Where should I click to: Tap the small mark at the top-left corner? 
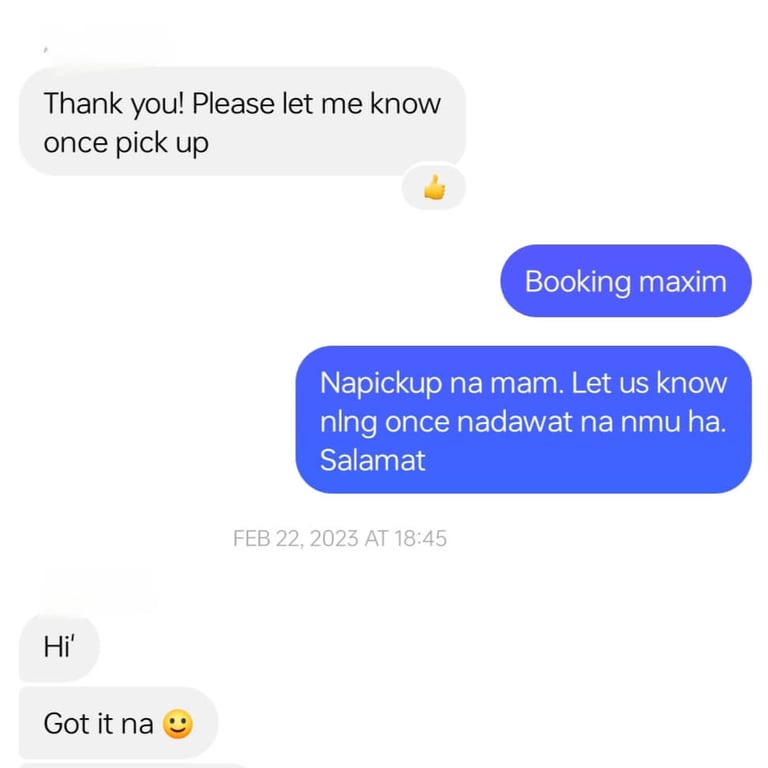click(46, 49)
